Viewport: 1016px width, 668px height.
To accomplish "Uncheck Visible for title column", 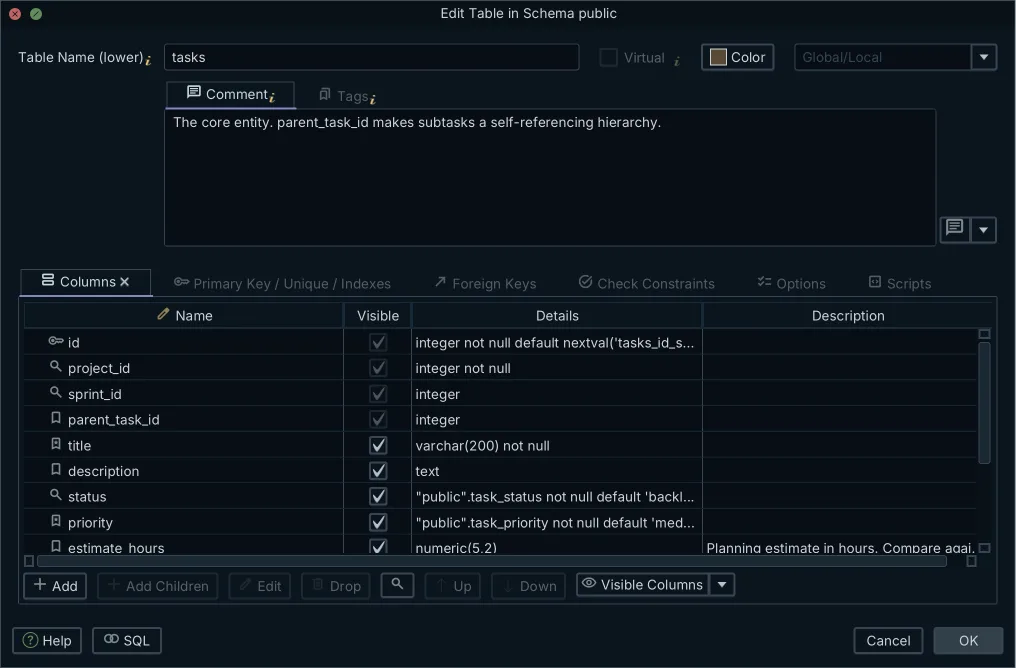I will pos(378,445).
